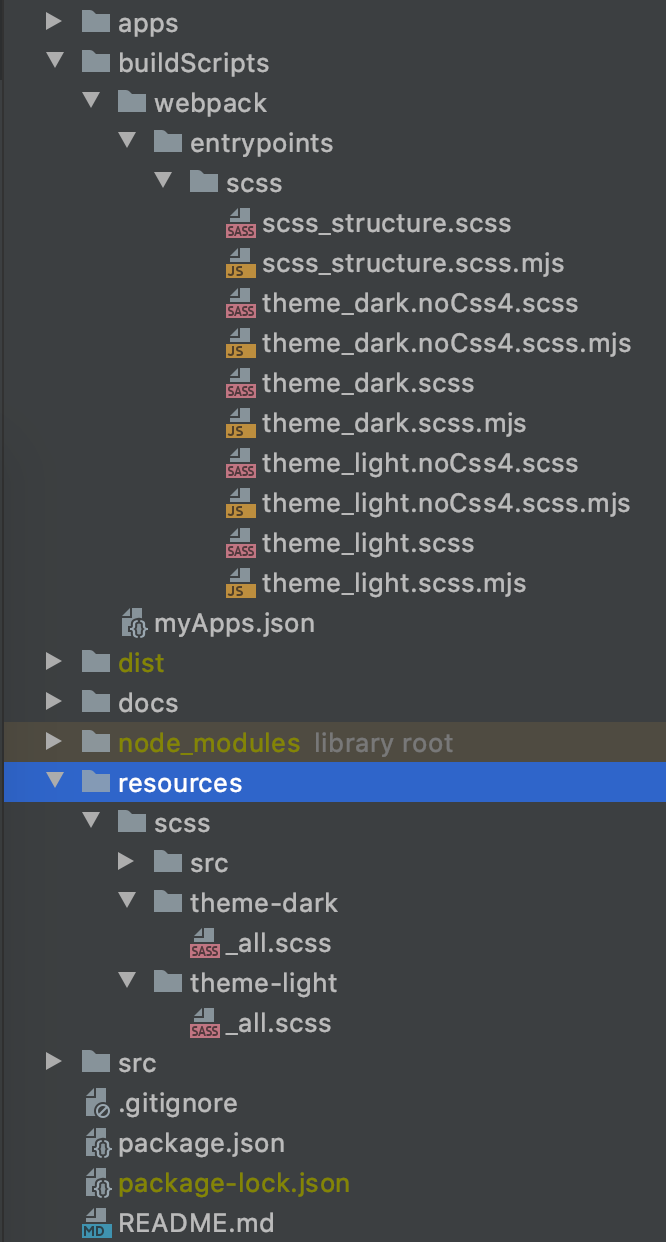Select theme_light.scss.mjs file name

(x=394, y=583)
